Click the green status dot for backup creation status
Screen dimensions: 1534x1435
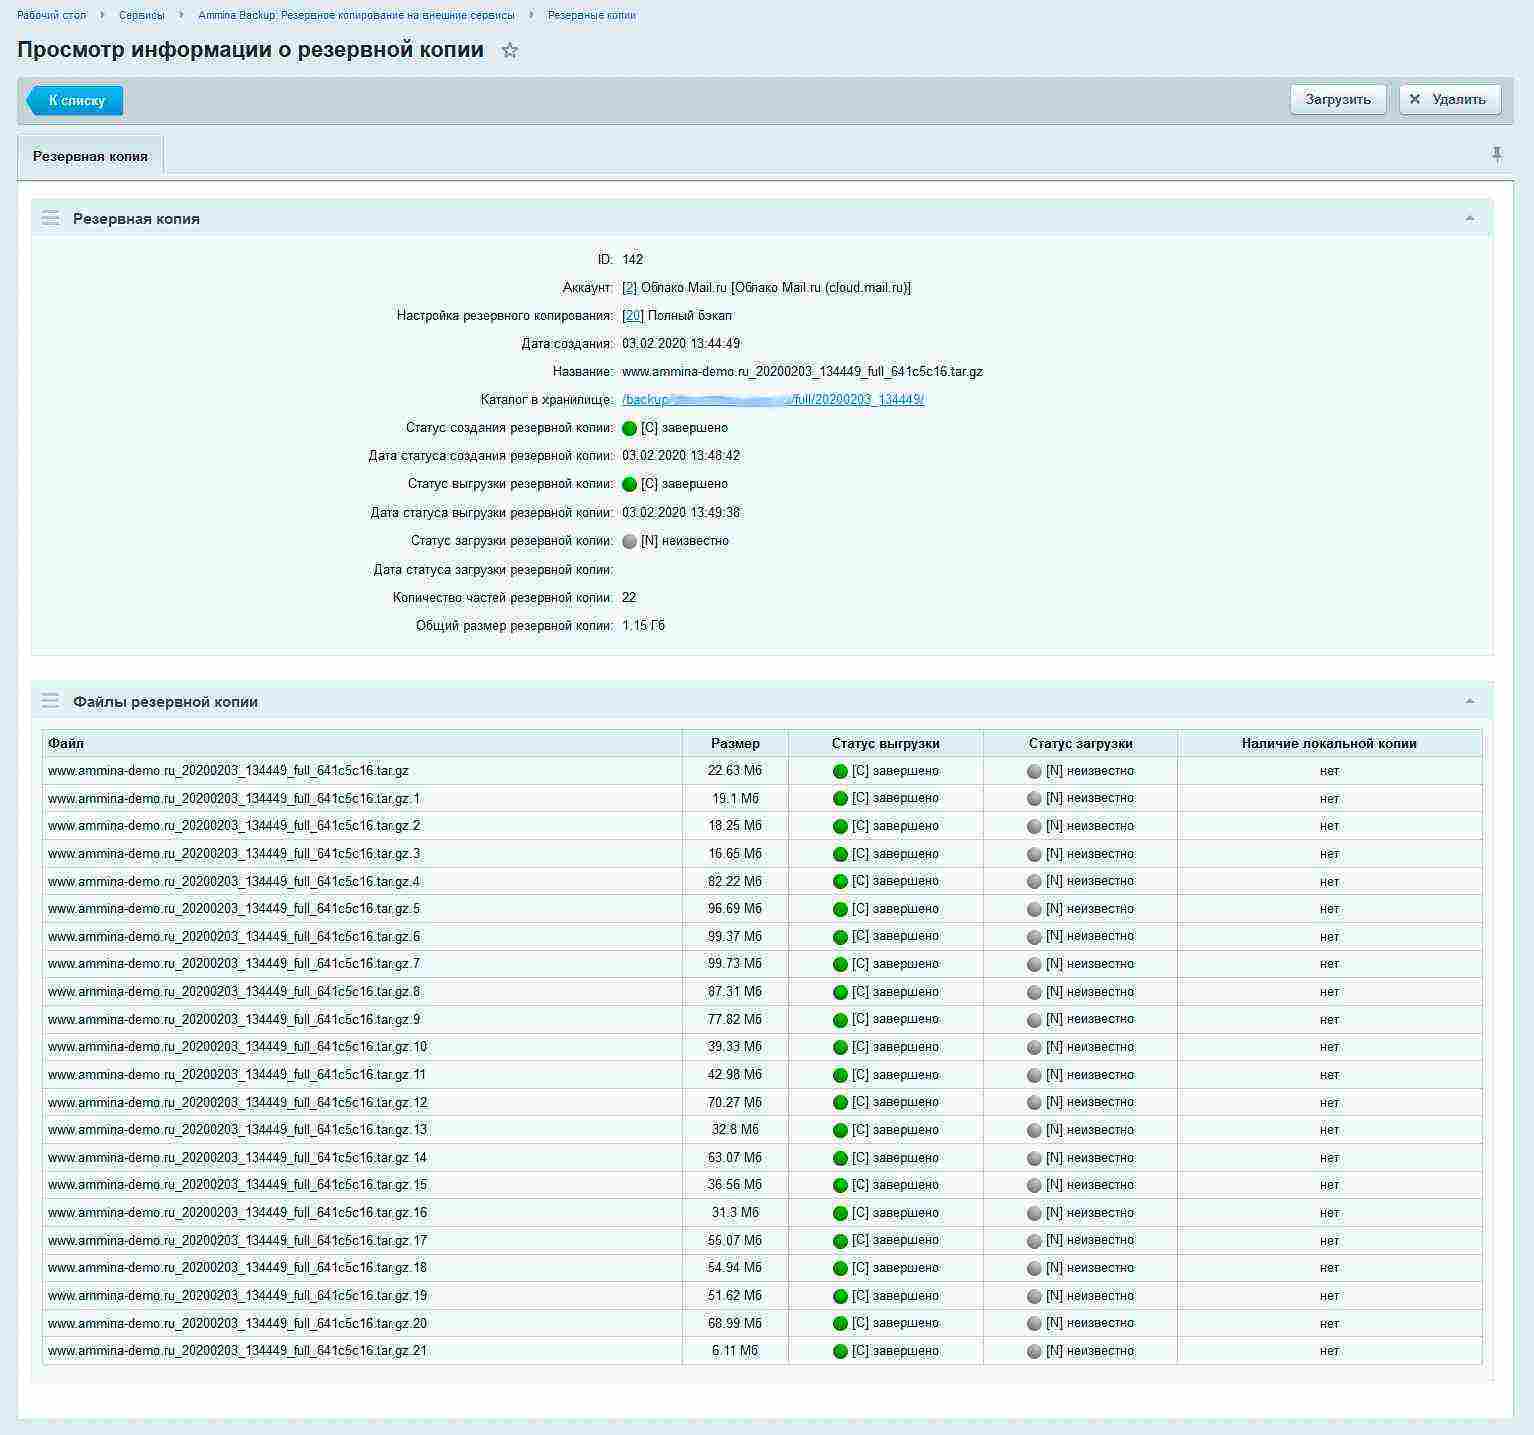coord(629,427)
